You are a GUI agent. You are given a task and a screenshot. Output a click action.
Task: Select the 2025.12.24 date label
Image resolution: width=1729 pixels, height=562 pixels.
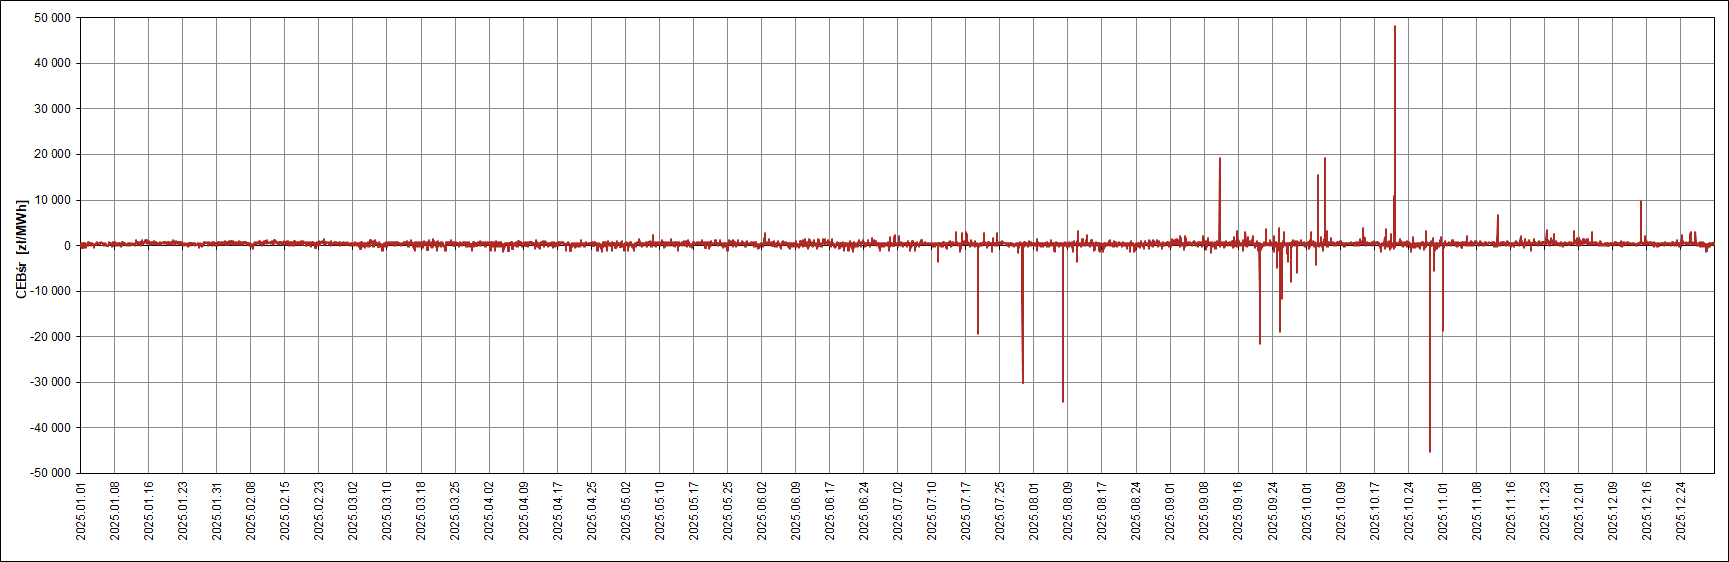click(x=1681, y=510)
